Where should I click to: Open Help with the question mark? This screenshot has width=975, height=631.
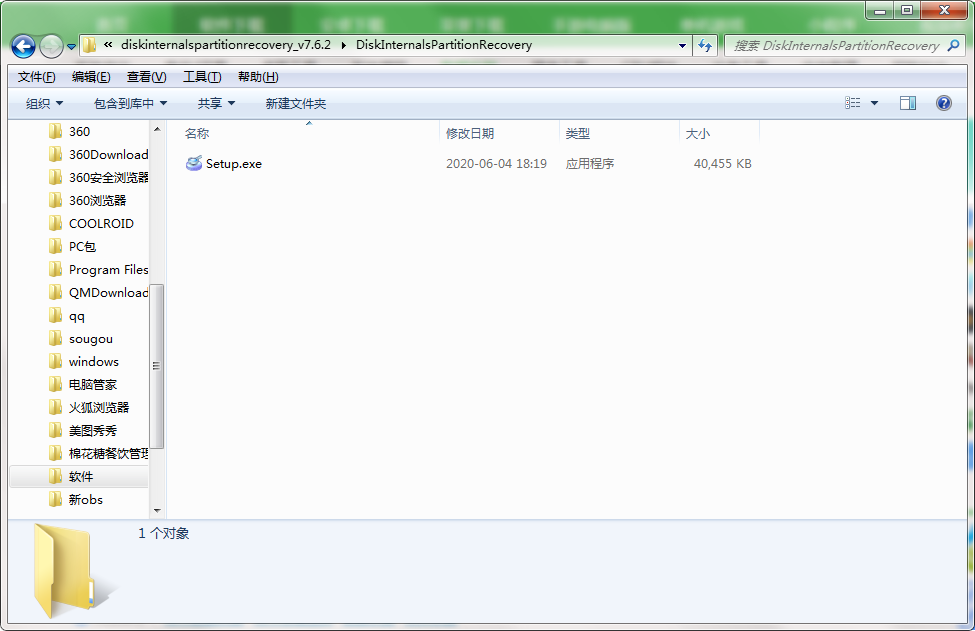pos(944,103)
